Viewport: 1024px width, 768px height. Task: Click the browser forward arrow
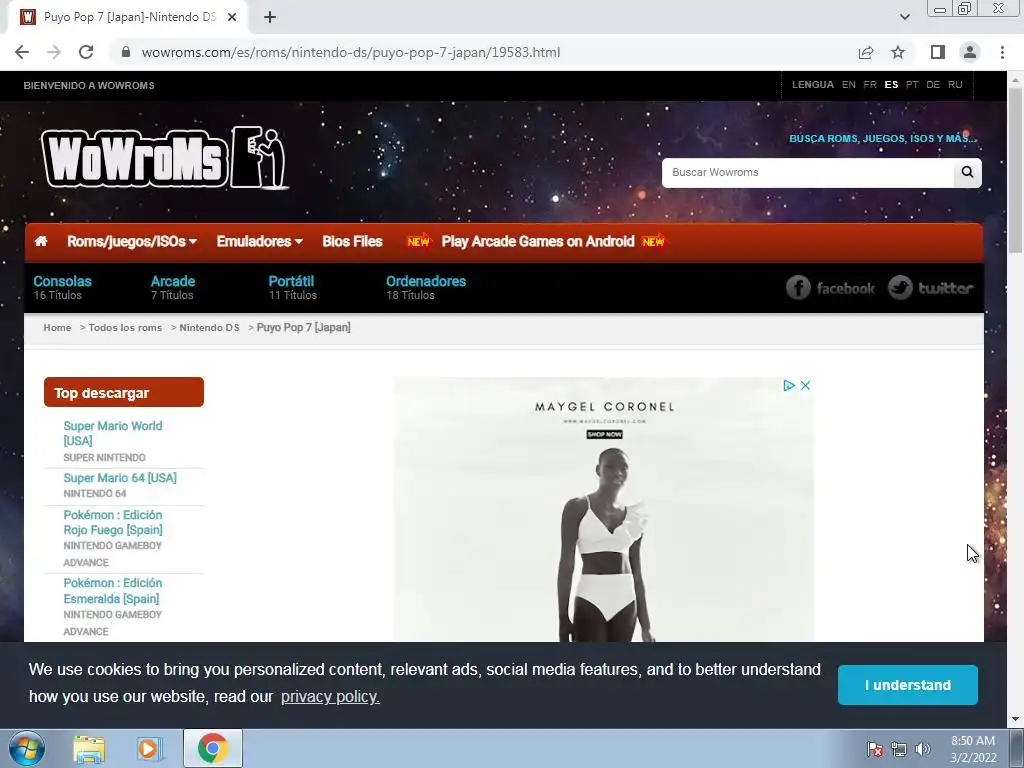(x=54, y=52)
